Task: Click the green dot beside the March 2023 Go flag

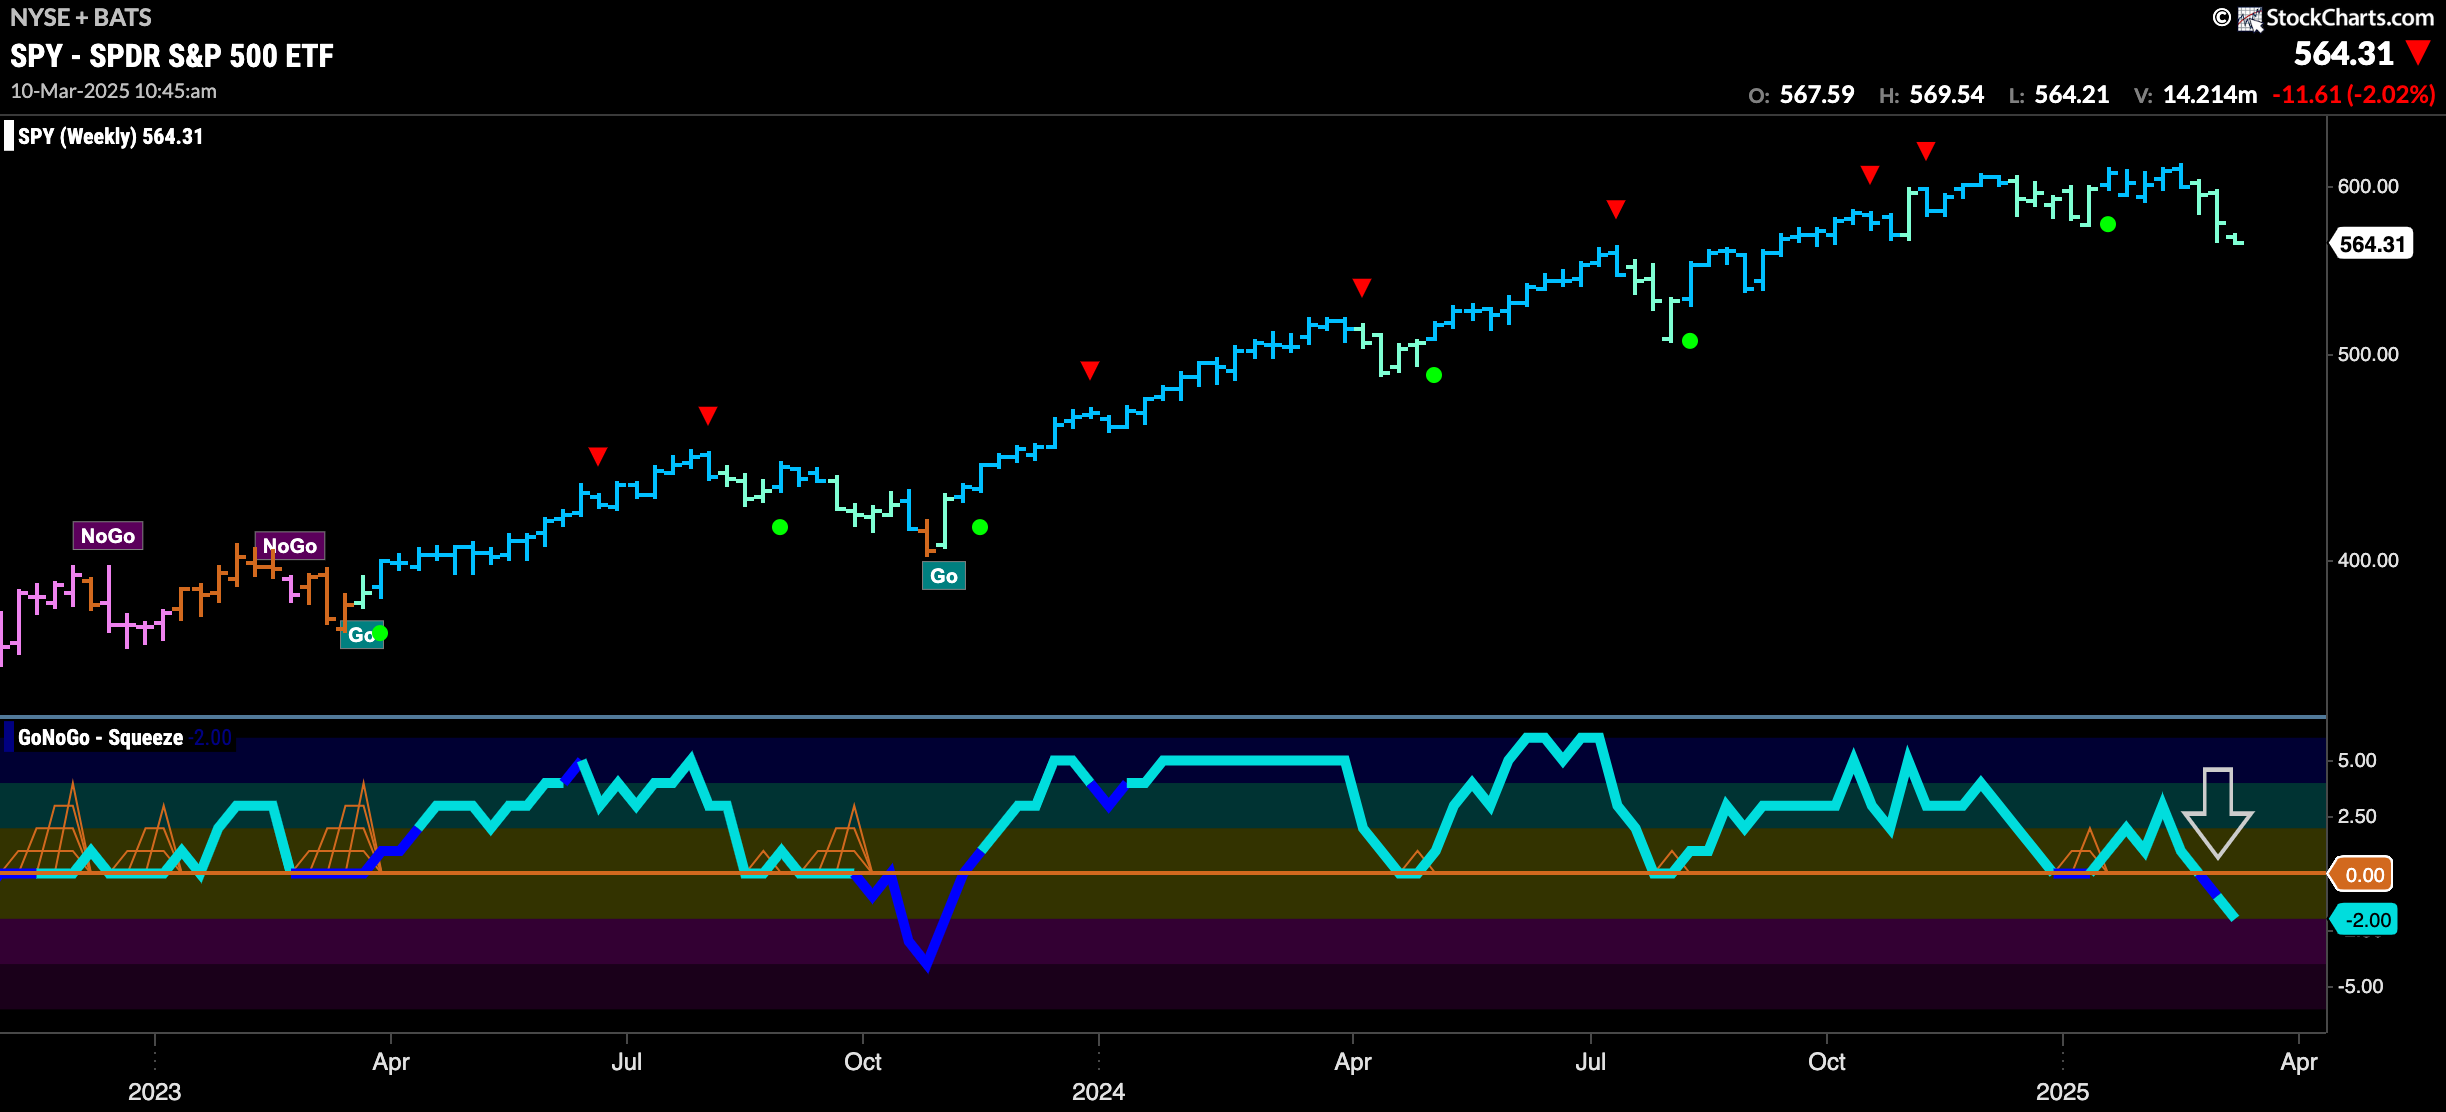Action: tap(380, 633)
